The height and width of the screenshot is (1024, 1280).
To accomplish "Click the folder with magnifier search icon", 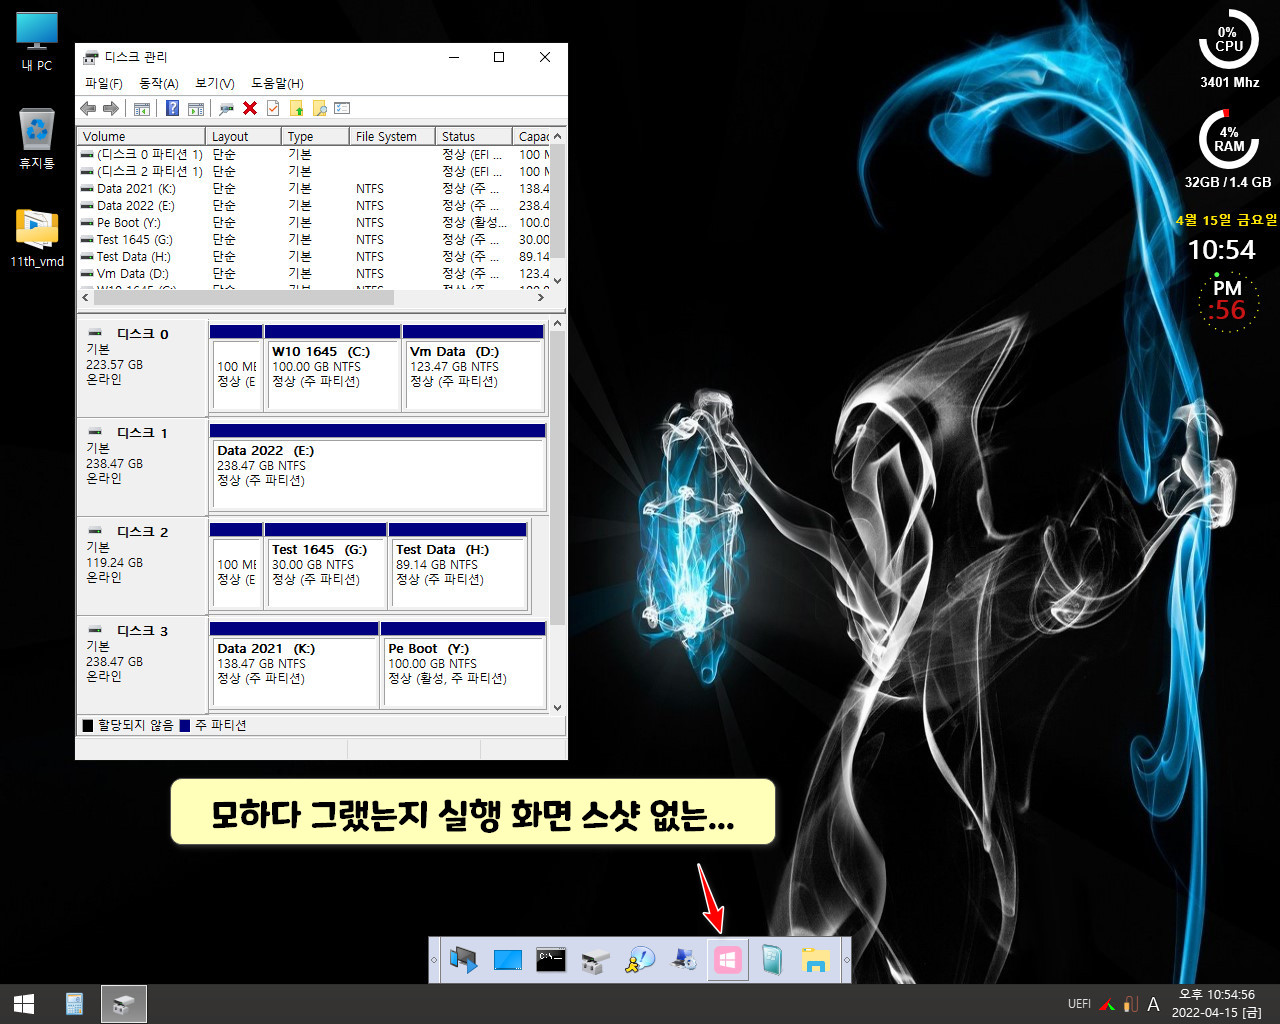I will click(x=319, y=108).
